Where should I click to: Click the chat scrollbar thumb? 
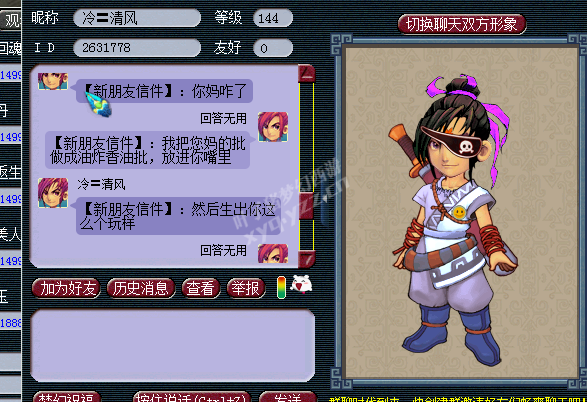click(x=307, y=206)
